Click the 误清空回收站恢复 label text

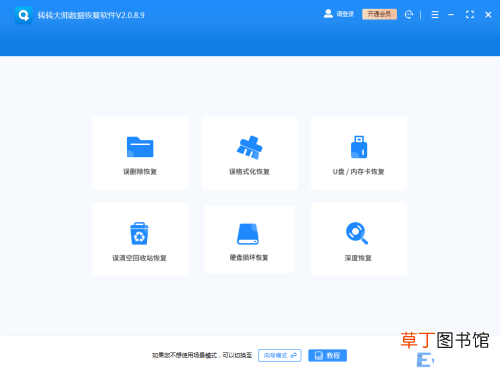pos(139,258)
